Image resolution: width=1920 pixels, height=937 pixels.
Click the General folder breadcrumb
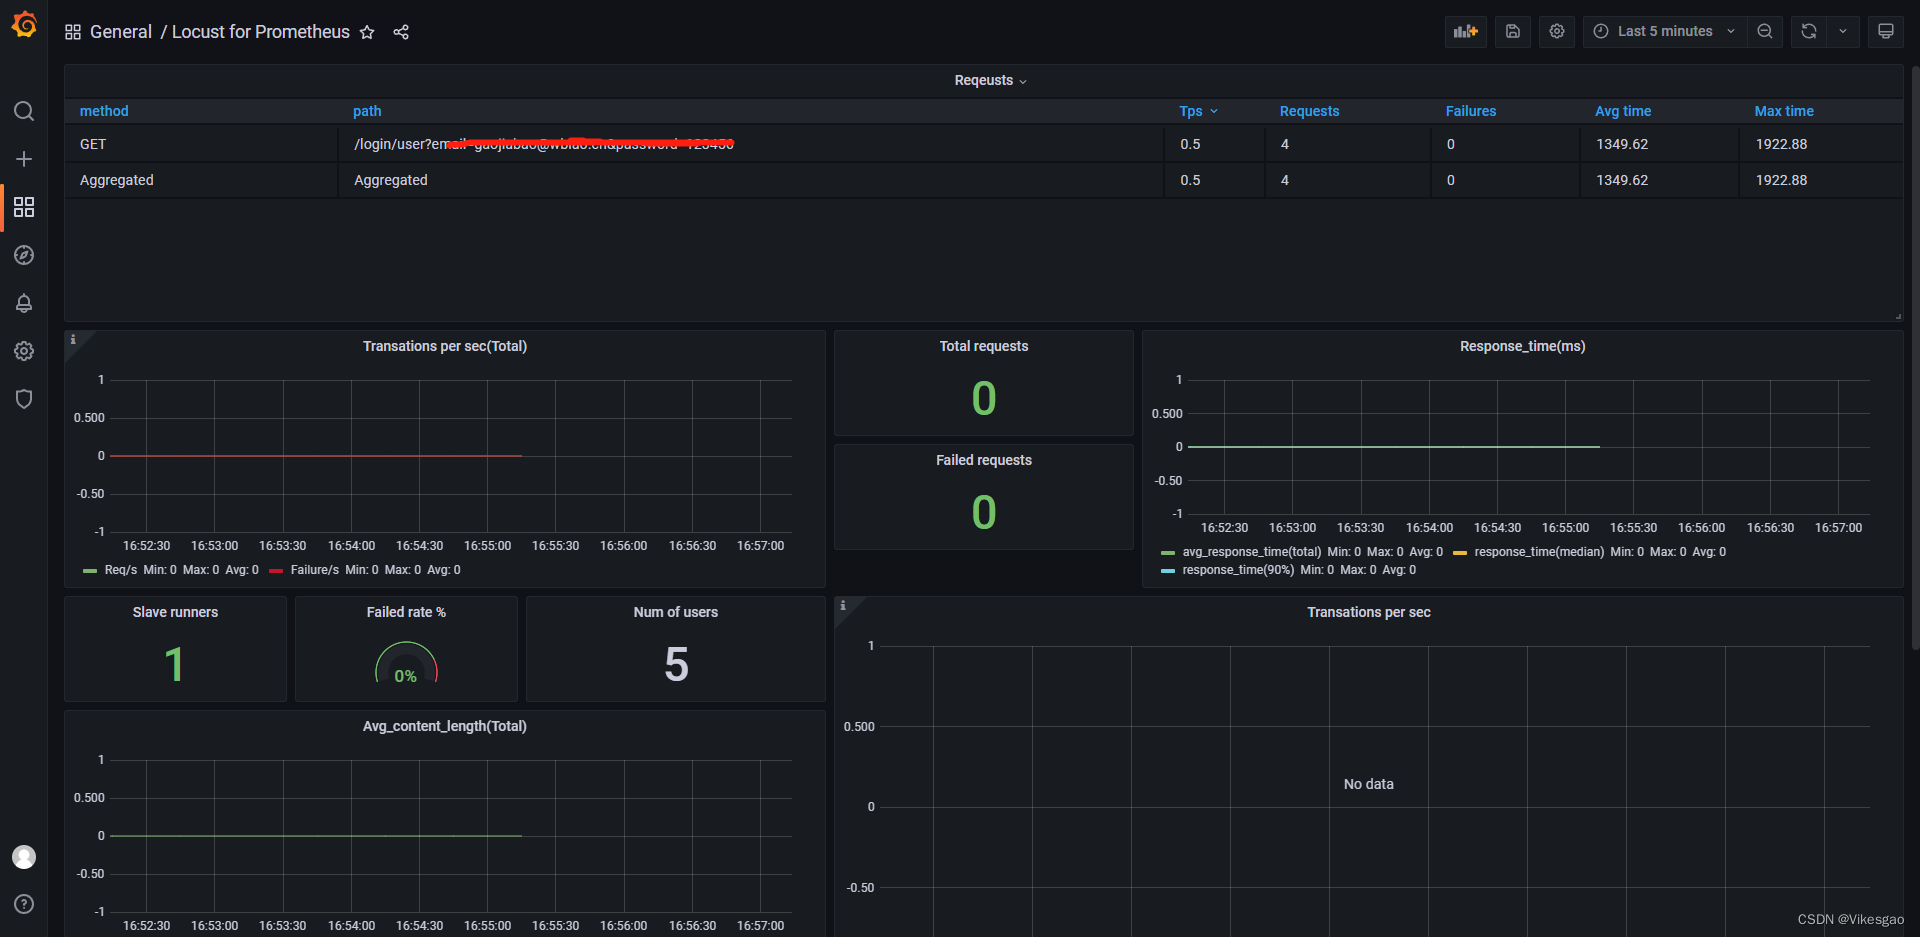121,32
